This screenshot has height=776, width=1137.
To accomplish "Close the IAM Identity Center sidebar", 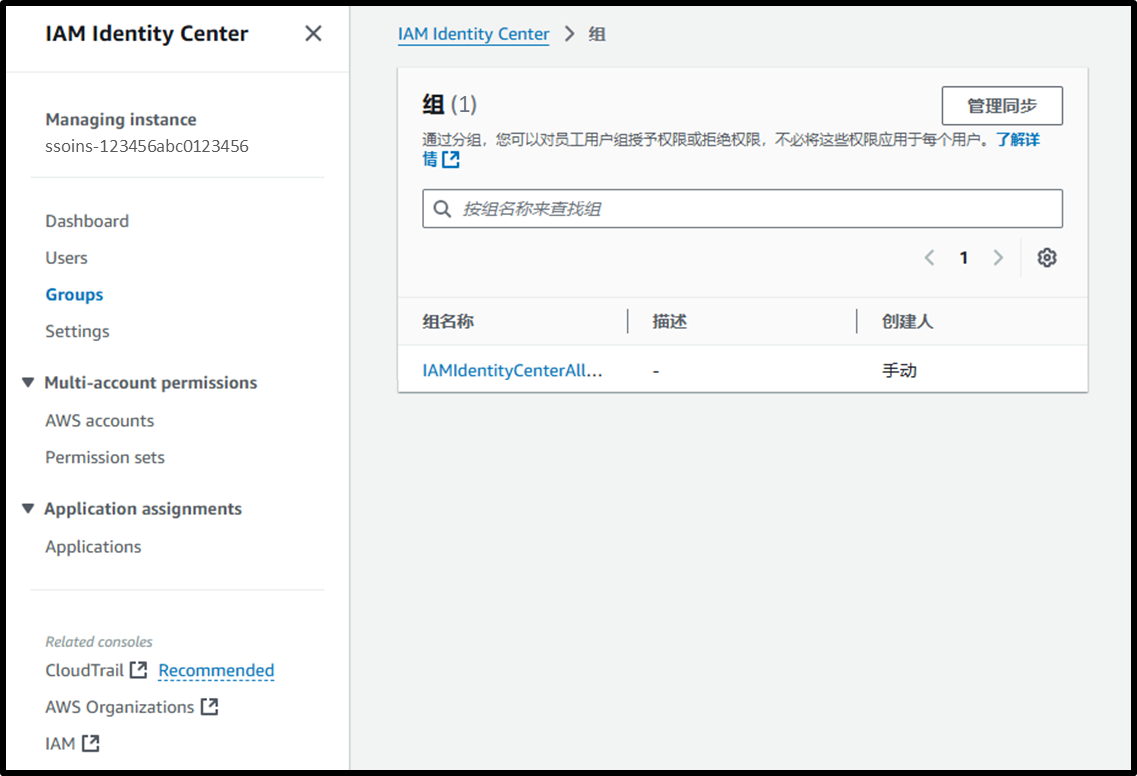I will (313, 33).
